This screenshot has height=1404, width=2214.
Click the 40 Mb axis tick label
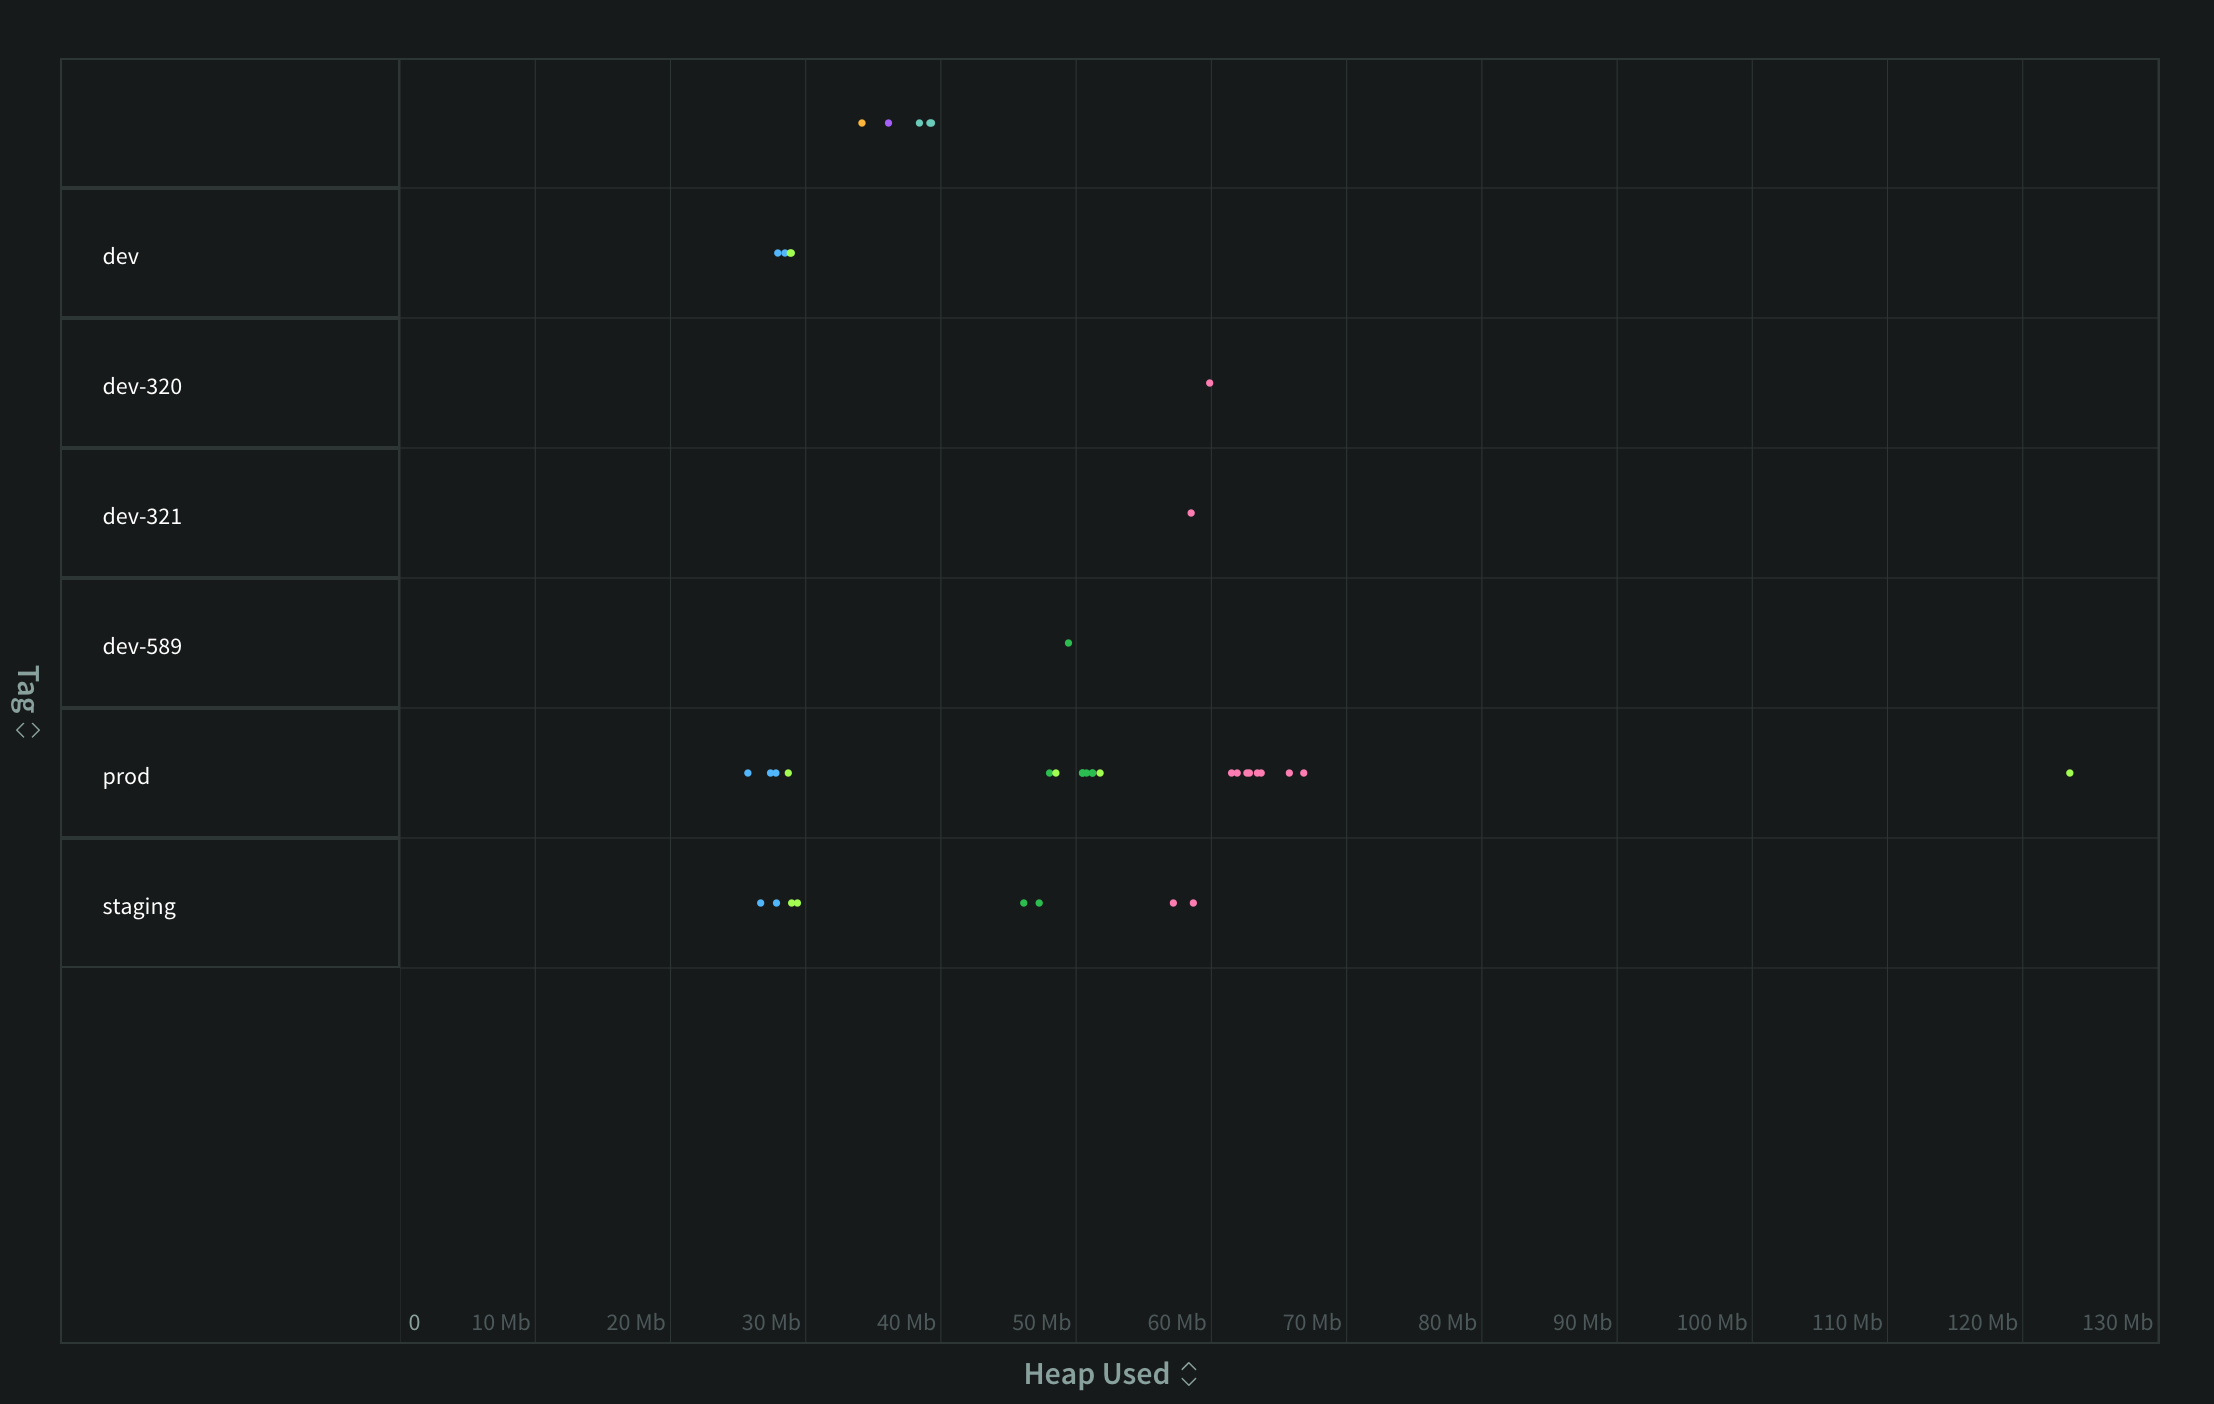(906, 1322)
